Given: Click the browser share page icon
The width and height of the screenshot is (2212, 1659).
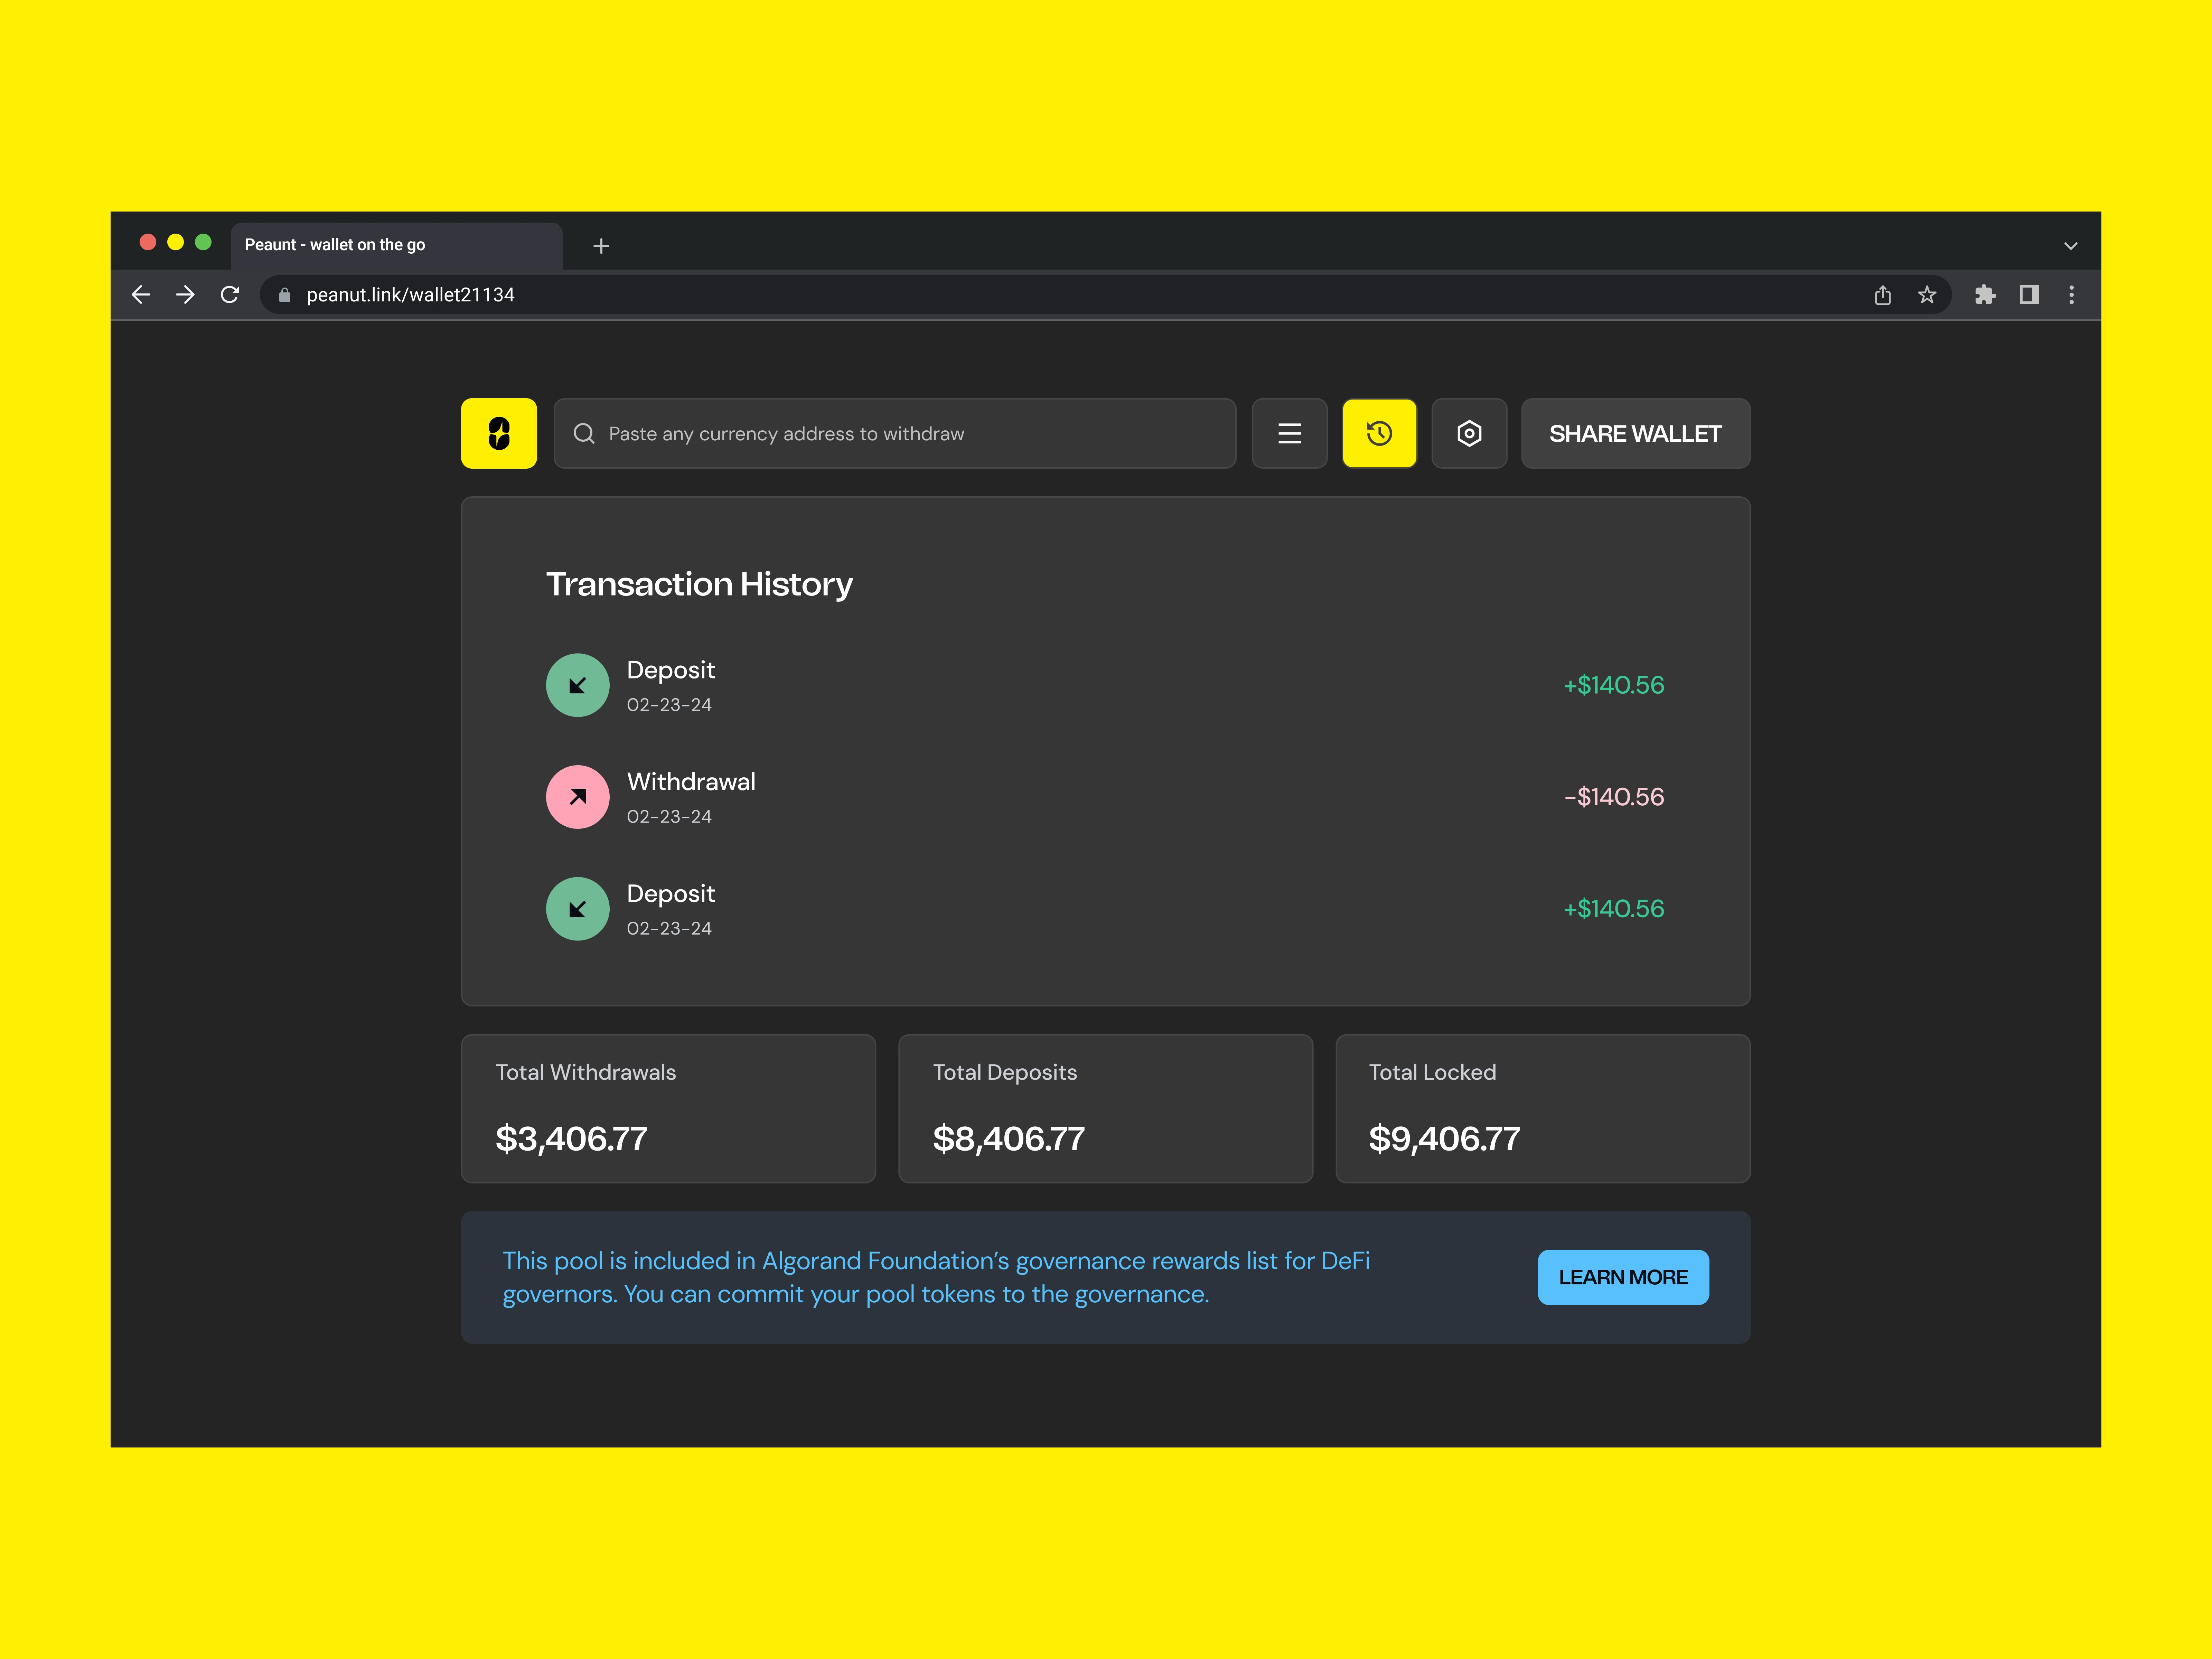Looking at the screenshot, I should (1882, 295).
